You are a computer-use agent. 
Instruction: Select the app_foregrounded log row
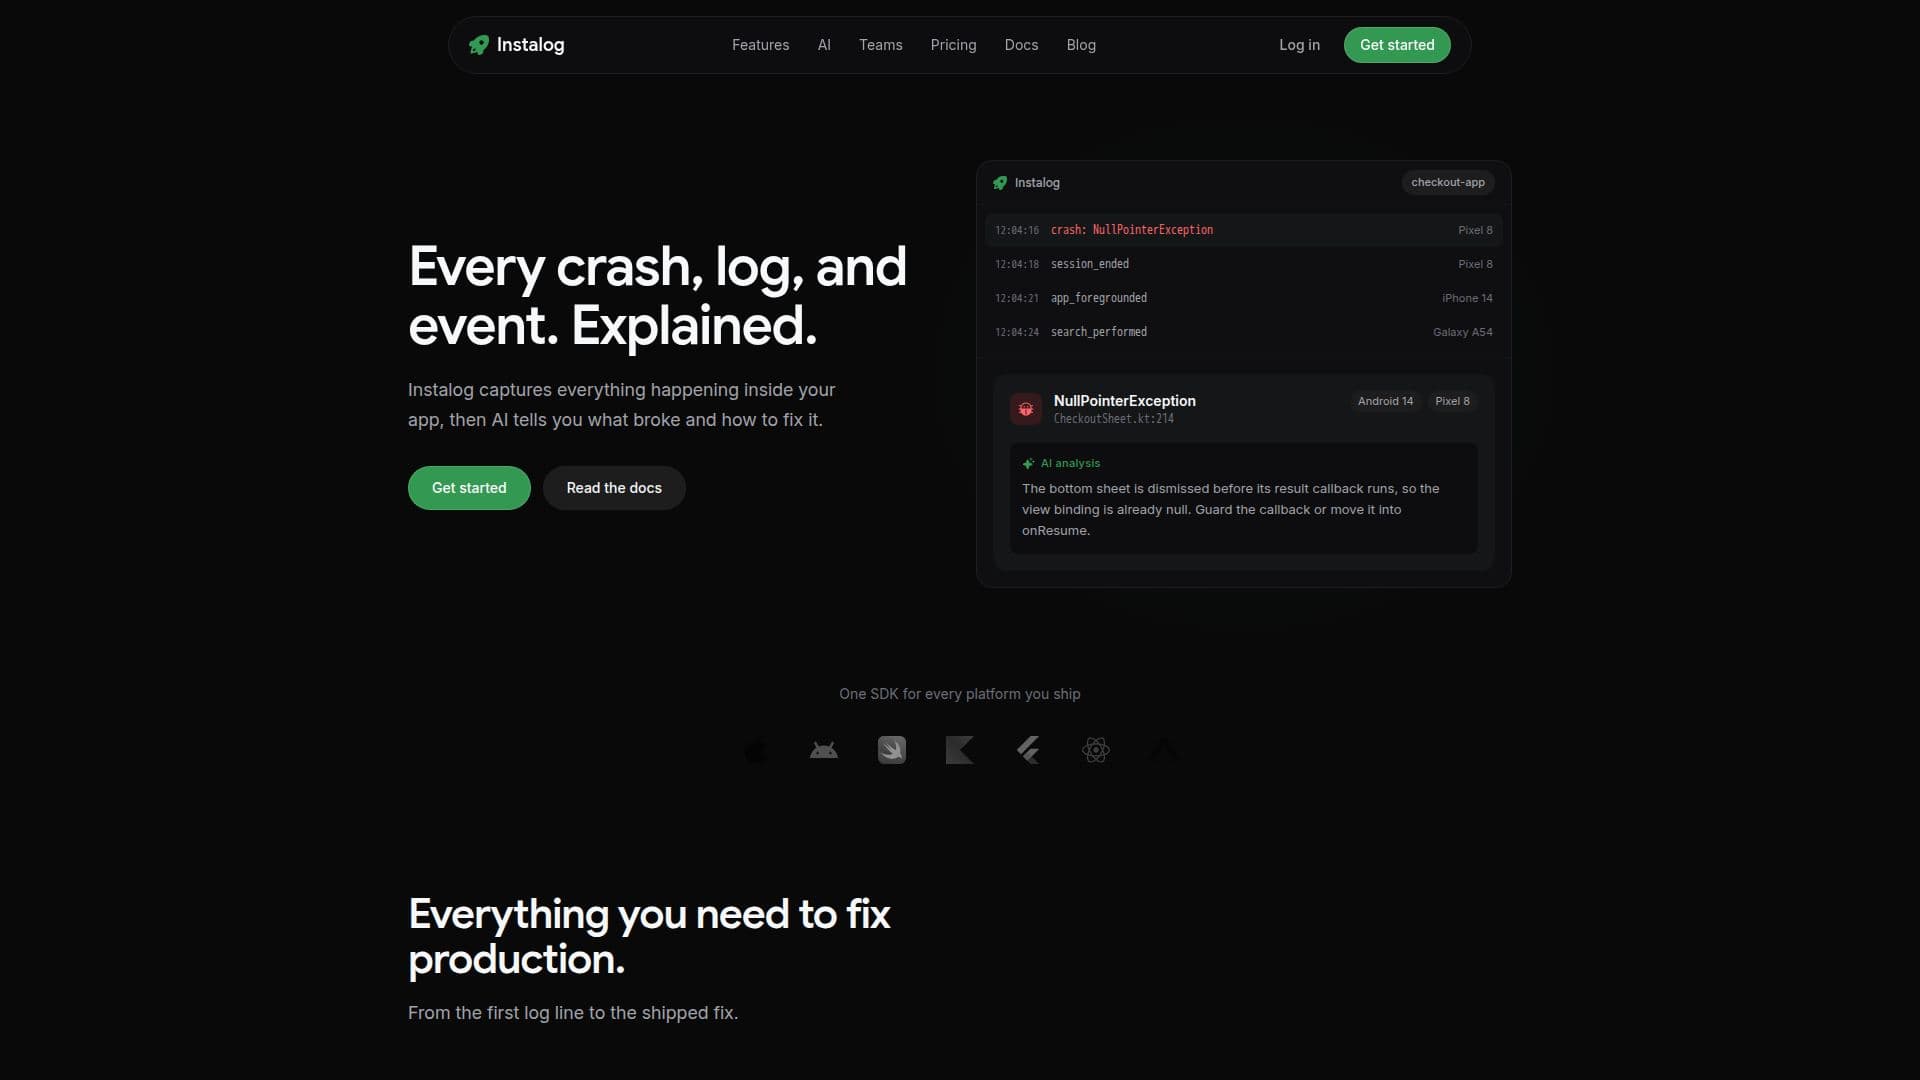[x=1243, y=298]
